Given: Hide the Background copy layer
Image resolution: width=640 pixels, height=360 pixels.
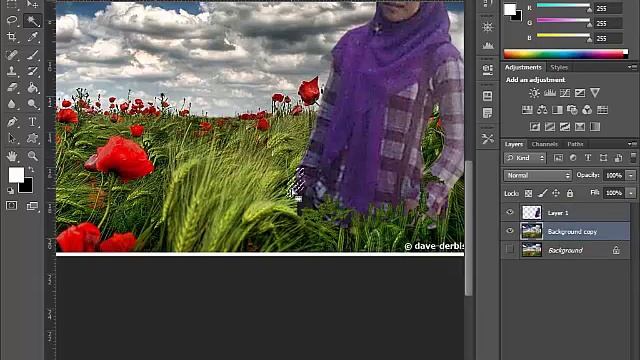Looking at the screenshot, I should click(510, 231).
